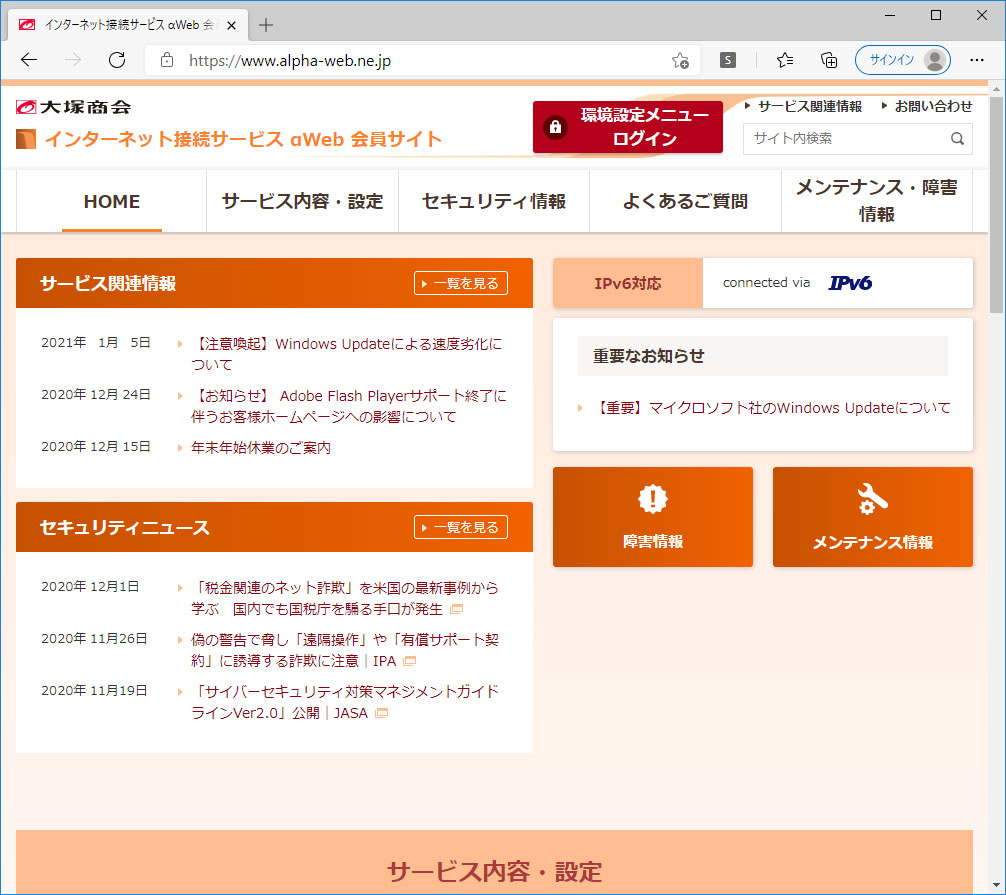Click the S extension icon in toolbar
Viewport: 1006px width, 895px height.
[728, 60]
